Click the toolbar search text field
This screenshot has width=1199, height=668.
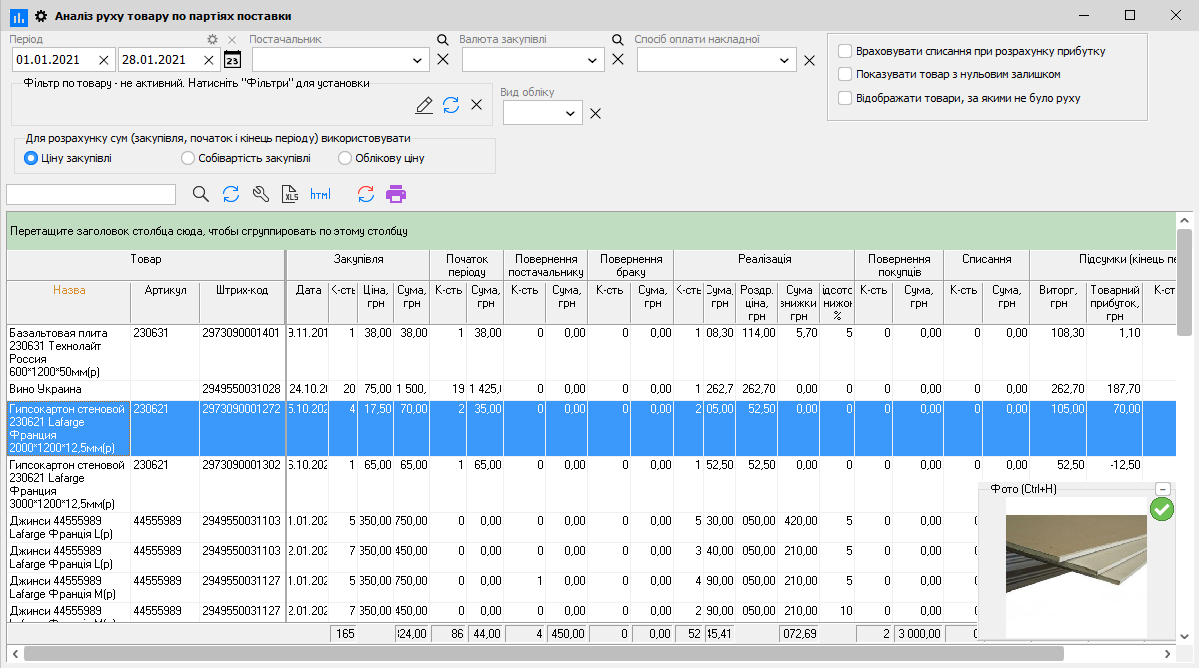point(91,194)
